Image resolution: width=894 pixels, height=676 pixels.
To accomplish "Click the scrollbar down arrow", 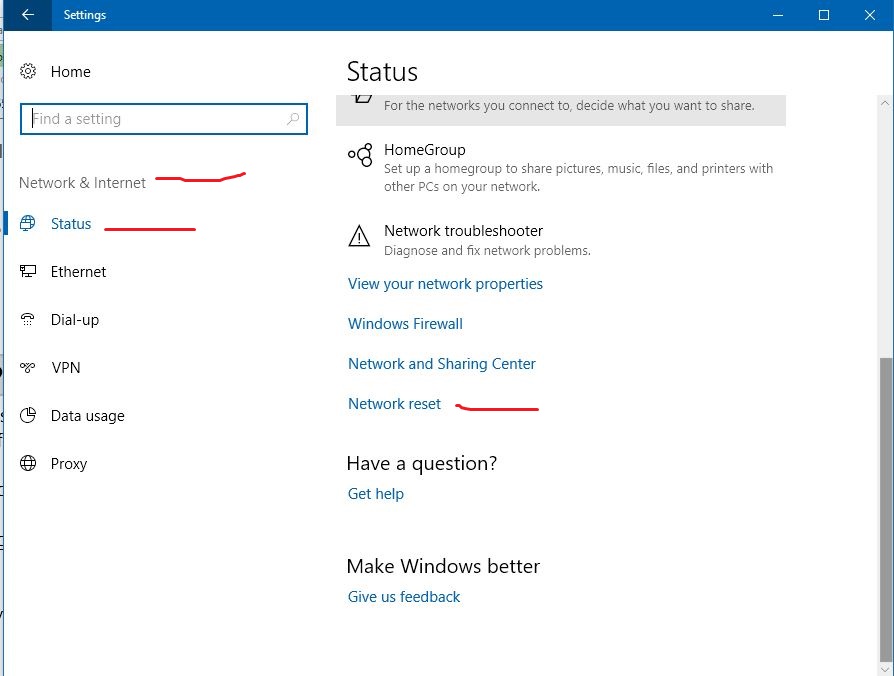I will click(885, 669).
